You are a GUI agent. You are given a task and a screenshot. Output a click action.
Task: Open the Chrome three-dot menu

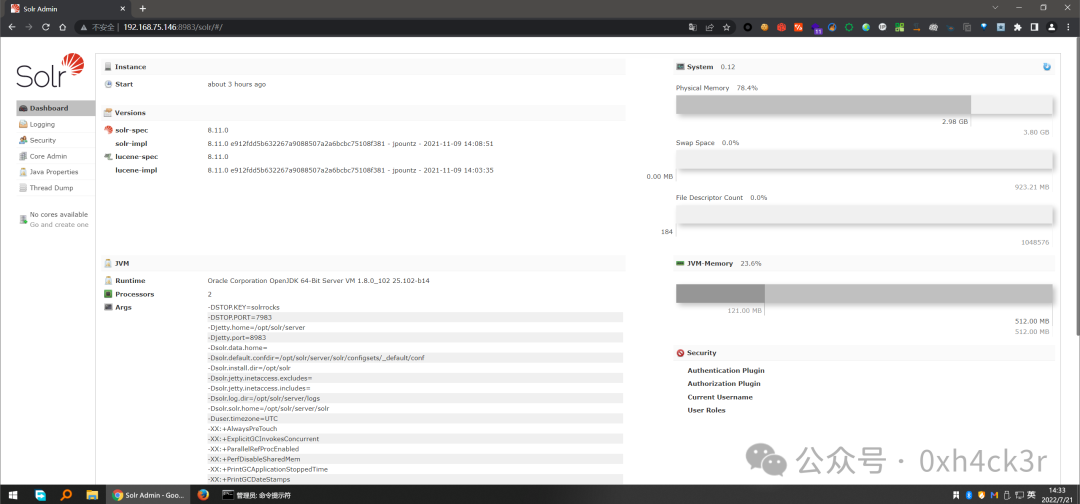coord(1068,28)
